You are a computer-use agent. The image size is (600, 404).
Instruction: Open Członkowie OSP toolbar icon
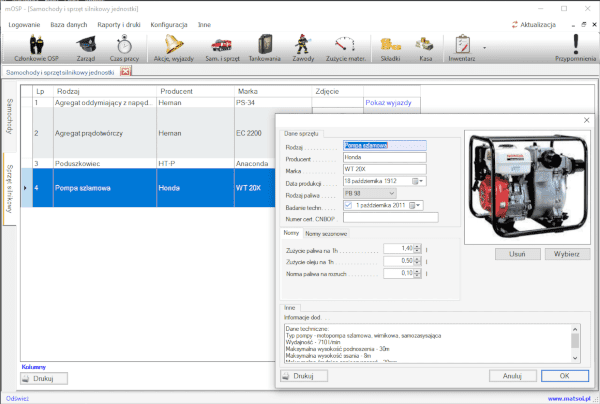point(37,47)
